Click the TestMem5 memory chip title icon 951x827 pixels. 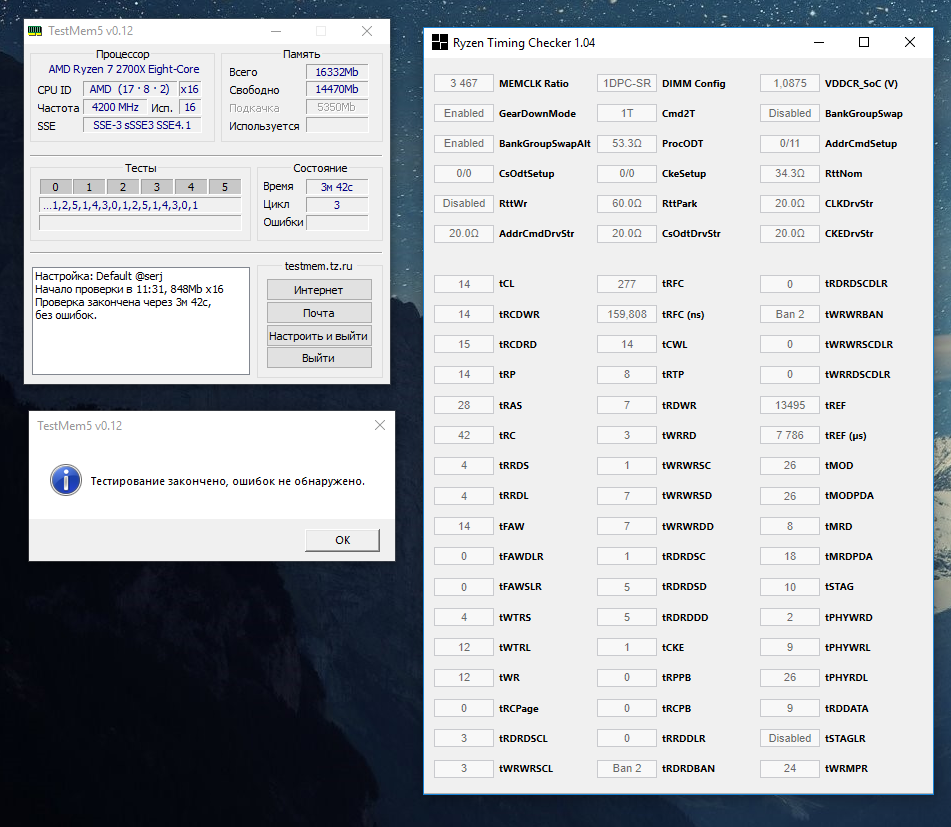(35, 31)
